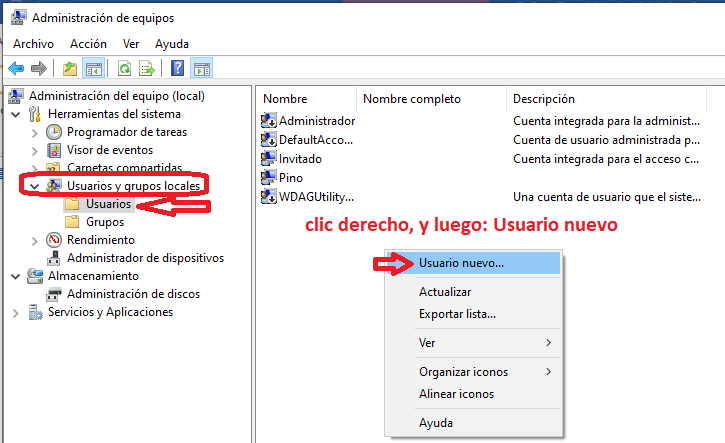The image size is (725, 443).
Task: Toggle the show/hide action pane icon
Action: (202, 69)
